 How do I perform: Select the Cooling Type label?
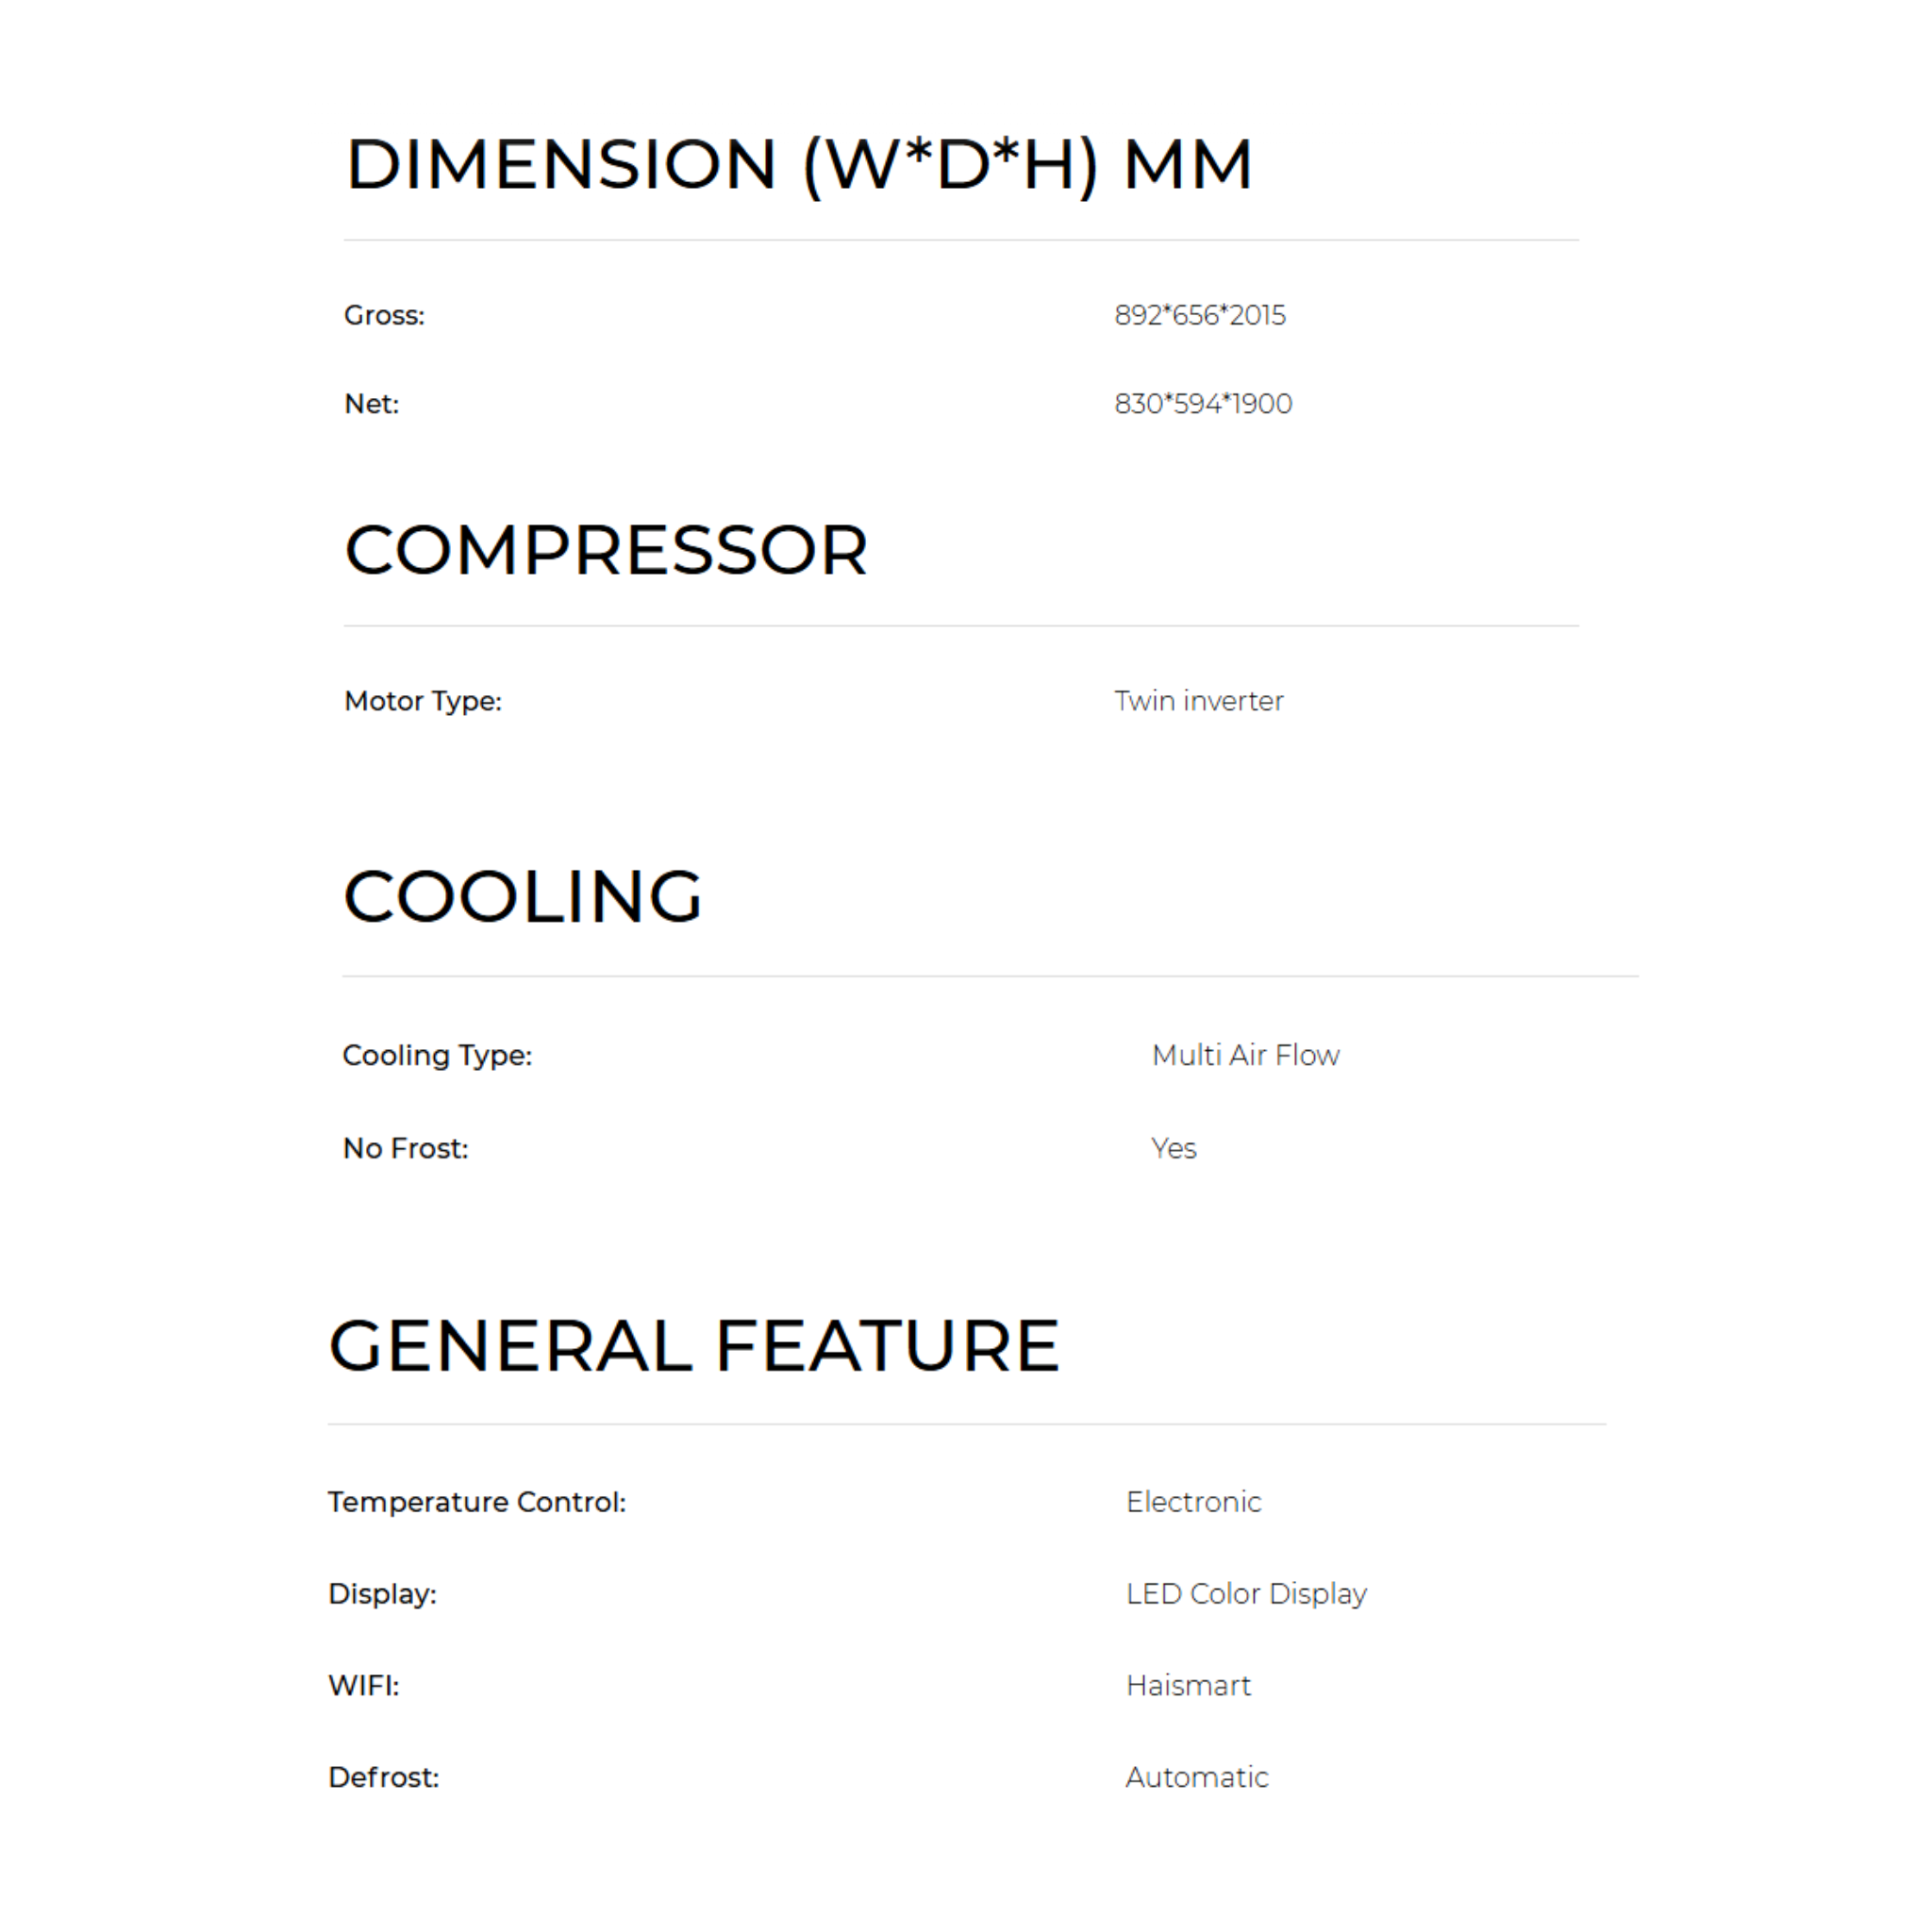437,1055
